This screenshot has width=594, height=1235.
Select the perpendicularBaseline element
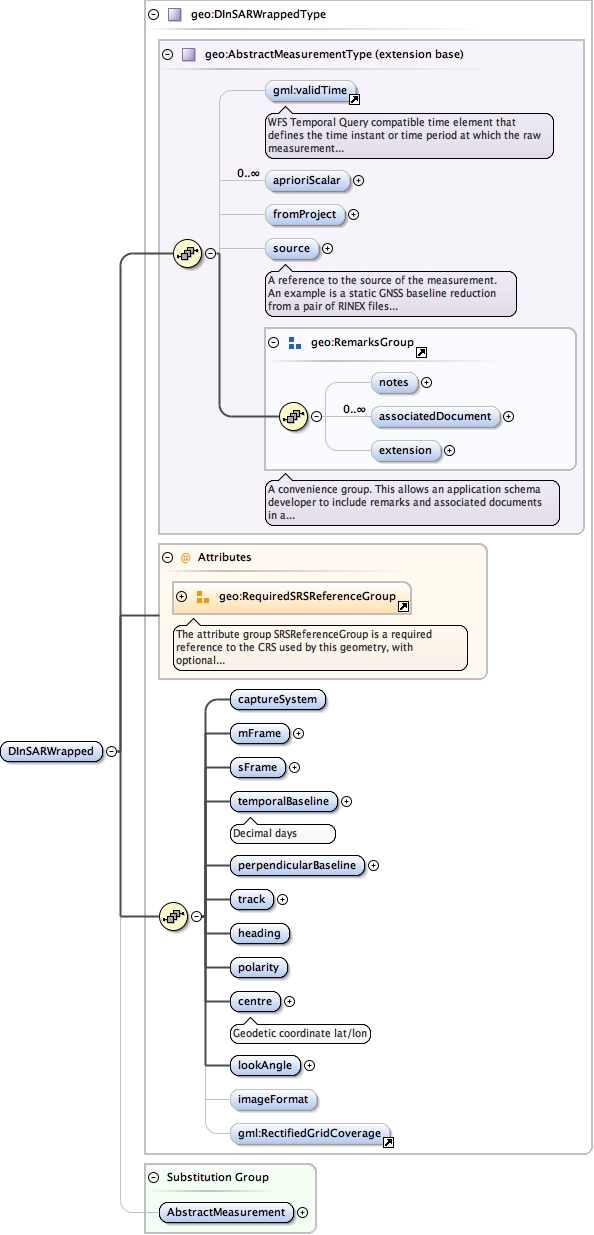297,865
